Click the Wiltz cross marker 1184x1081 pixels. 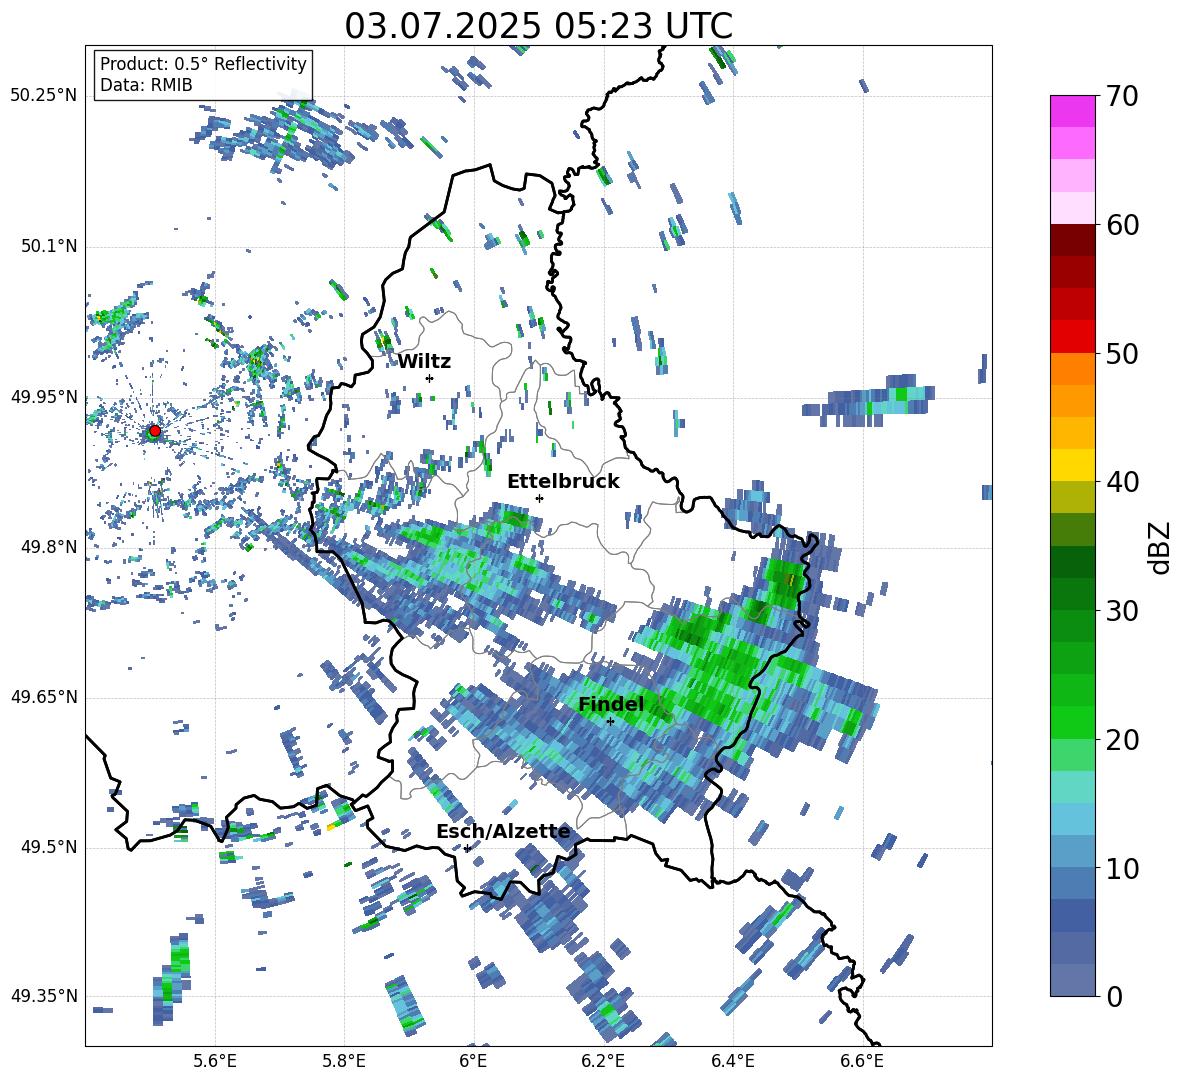(x=430, y=378)
